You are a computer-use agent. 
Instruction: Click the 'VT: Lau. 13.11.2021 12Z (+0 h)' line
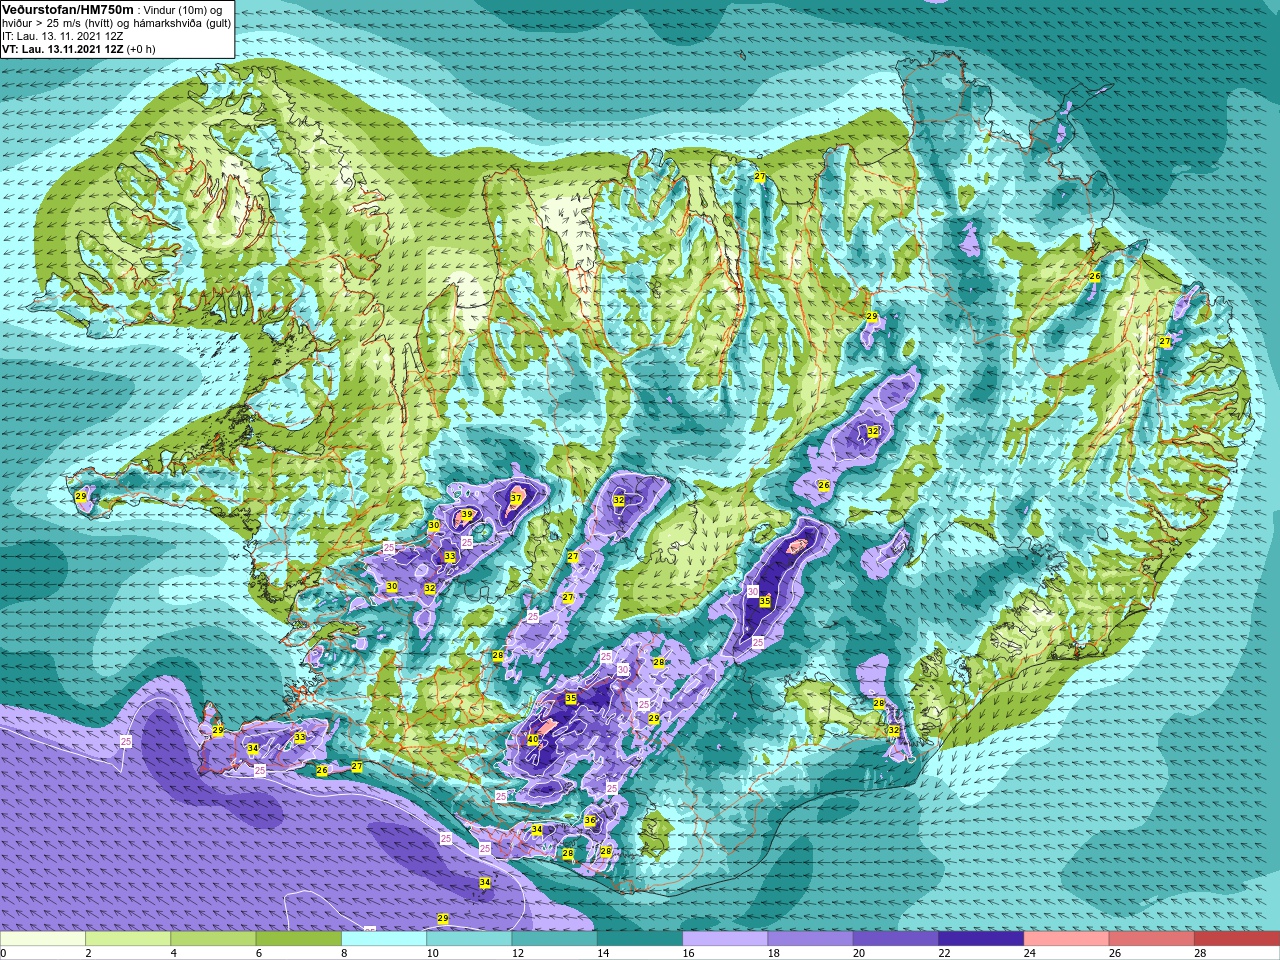click(x=78, y=48)
